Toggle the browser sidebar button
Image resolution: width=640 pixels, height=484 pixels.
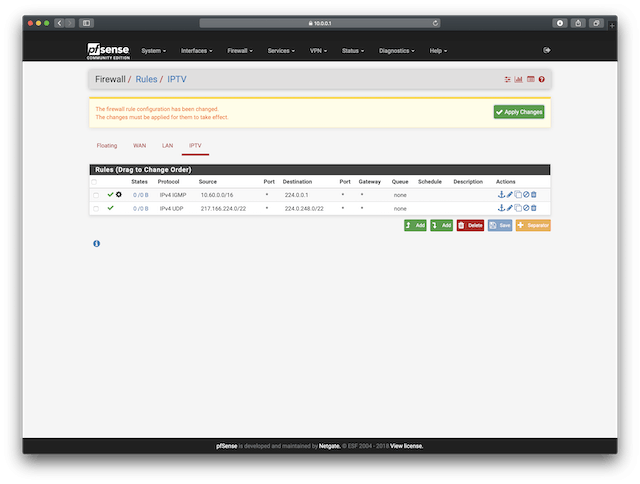[87, 23]
